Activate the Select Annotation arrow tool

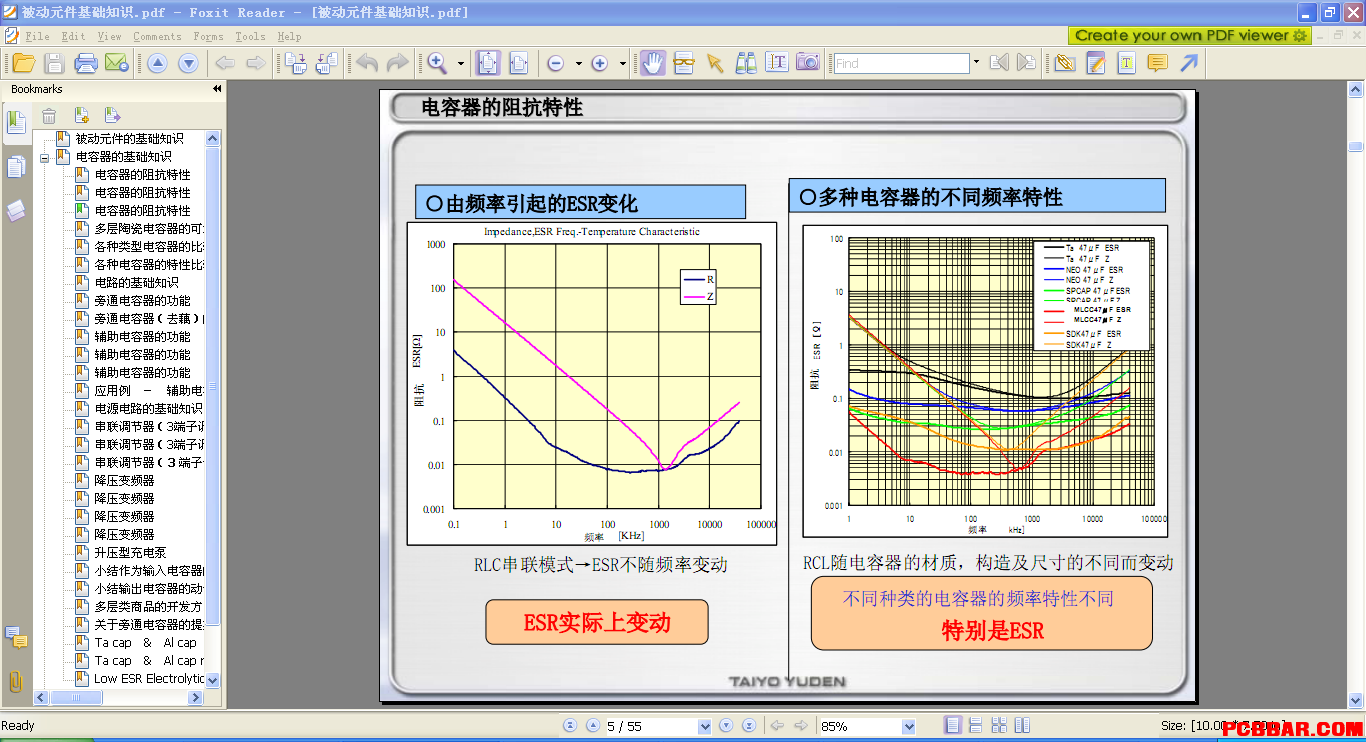(x=714, y=63)
